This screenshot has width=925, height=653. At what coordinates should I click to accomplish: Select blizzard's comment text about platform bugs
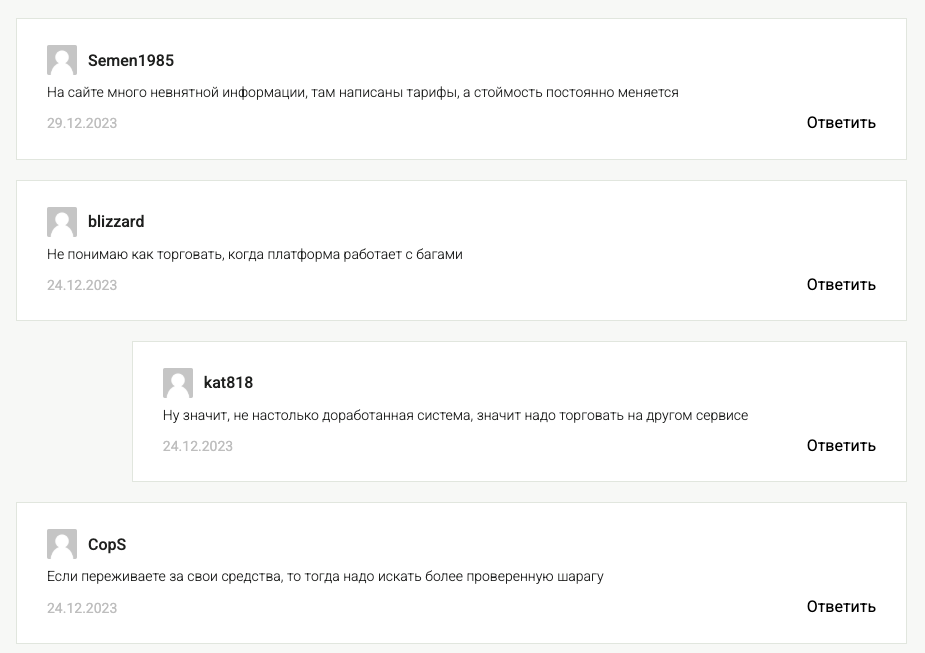tap(255, 254)
